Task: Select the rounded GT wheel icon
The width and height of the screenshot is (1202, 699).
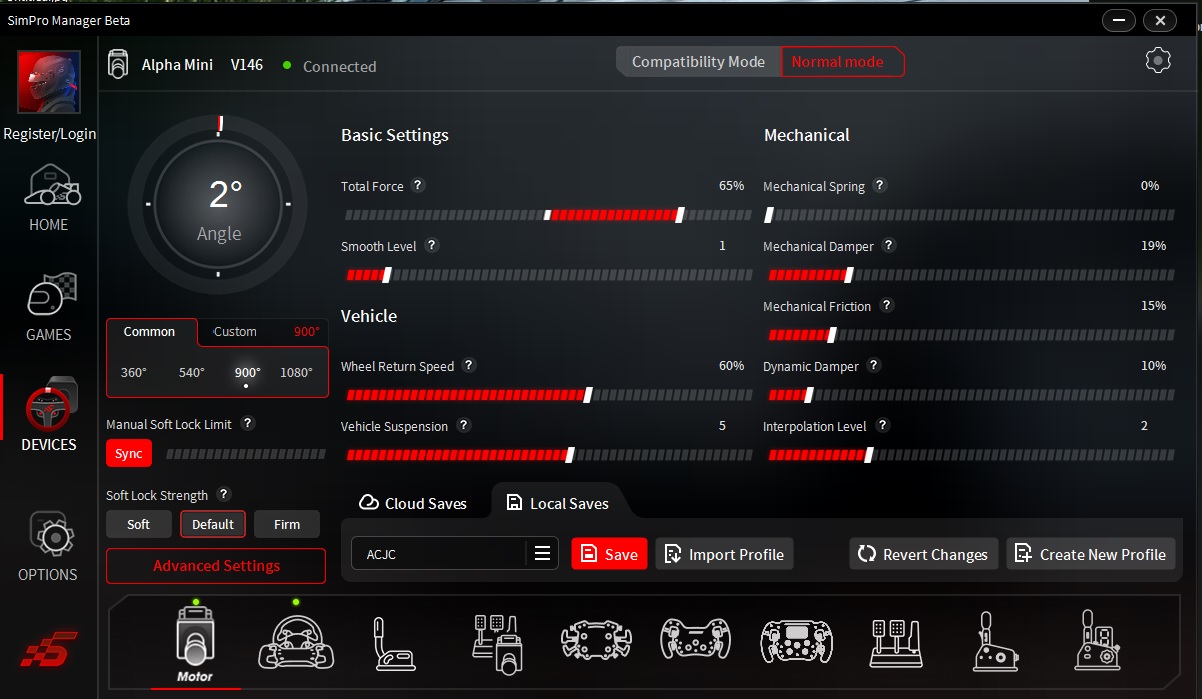Action: click(695, 637)
